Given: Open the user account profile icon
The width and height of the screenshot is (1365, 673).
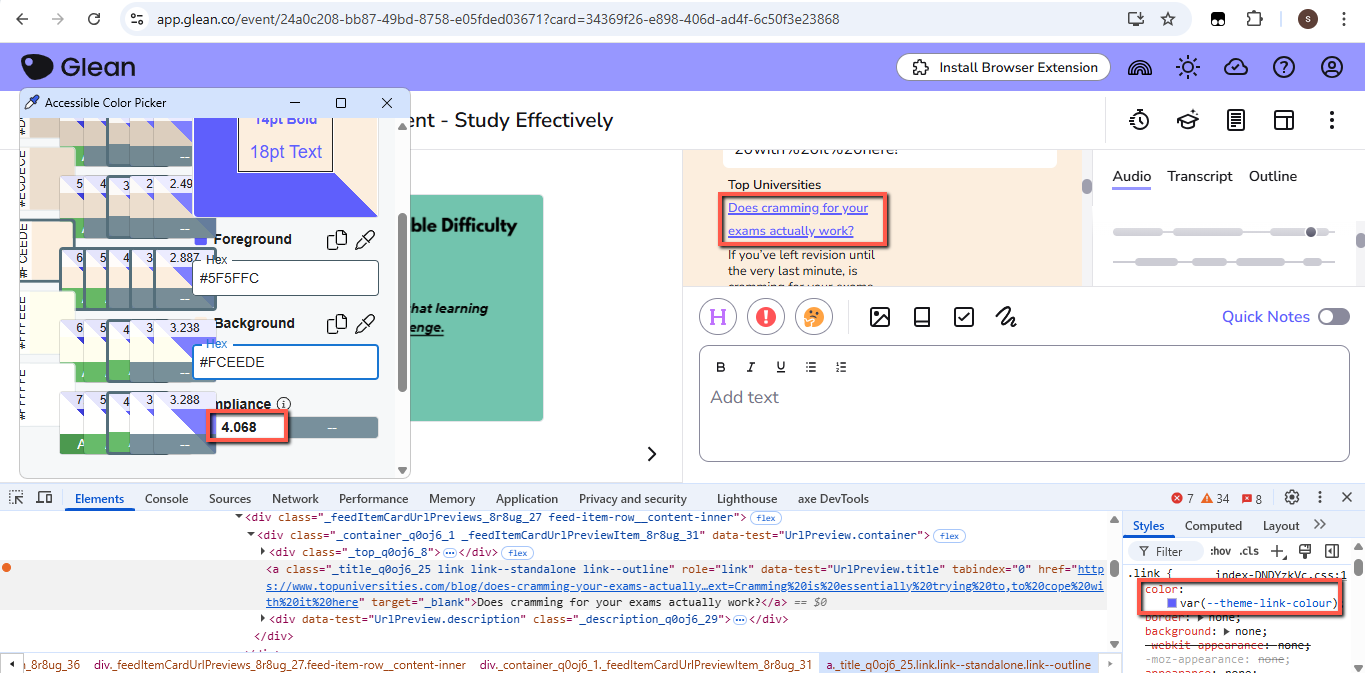Looking at the screenshot, I should pyautogui.click(x=1331, y=67).
